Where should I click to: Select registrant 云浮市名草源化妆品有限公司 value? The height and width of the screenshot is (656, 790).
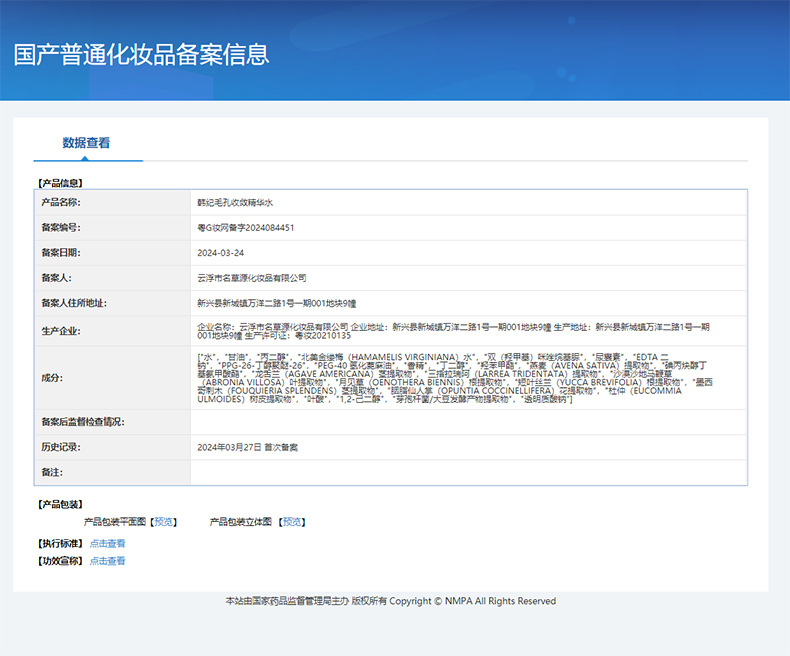pos(251,278)
